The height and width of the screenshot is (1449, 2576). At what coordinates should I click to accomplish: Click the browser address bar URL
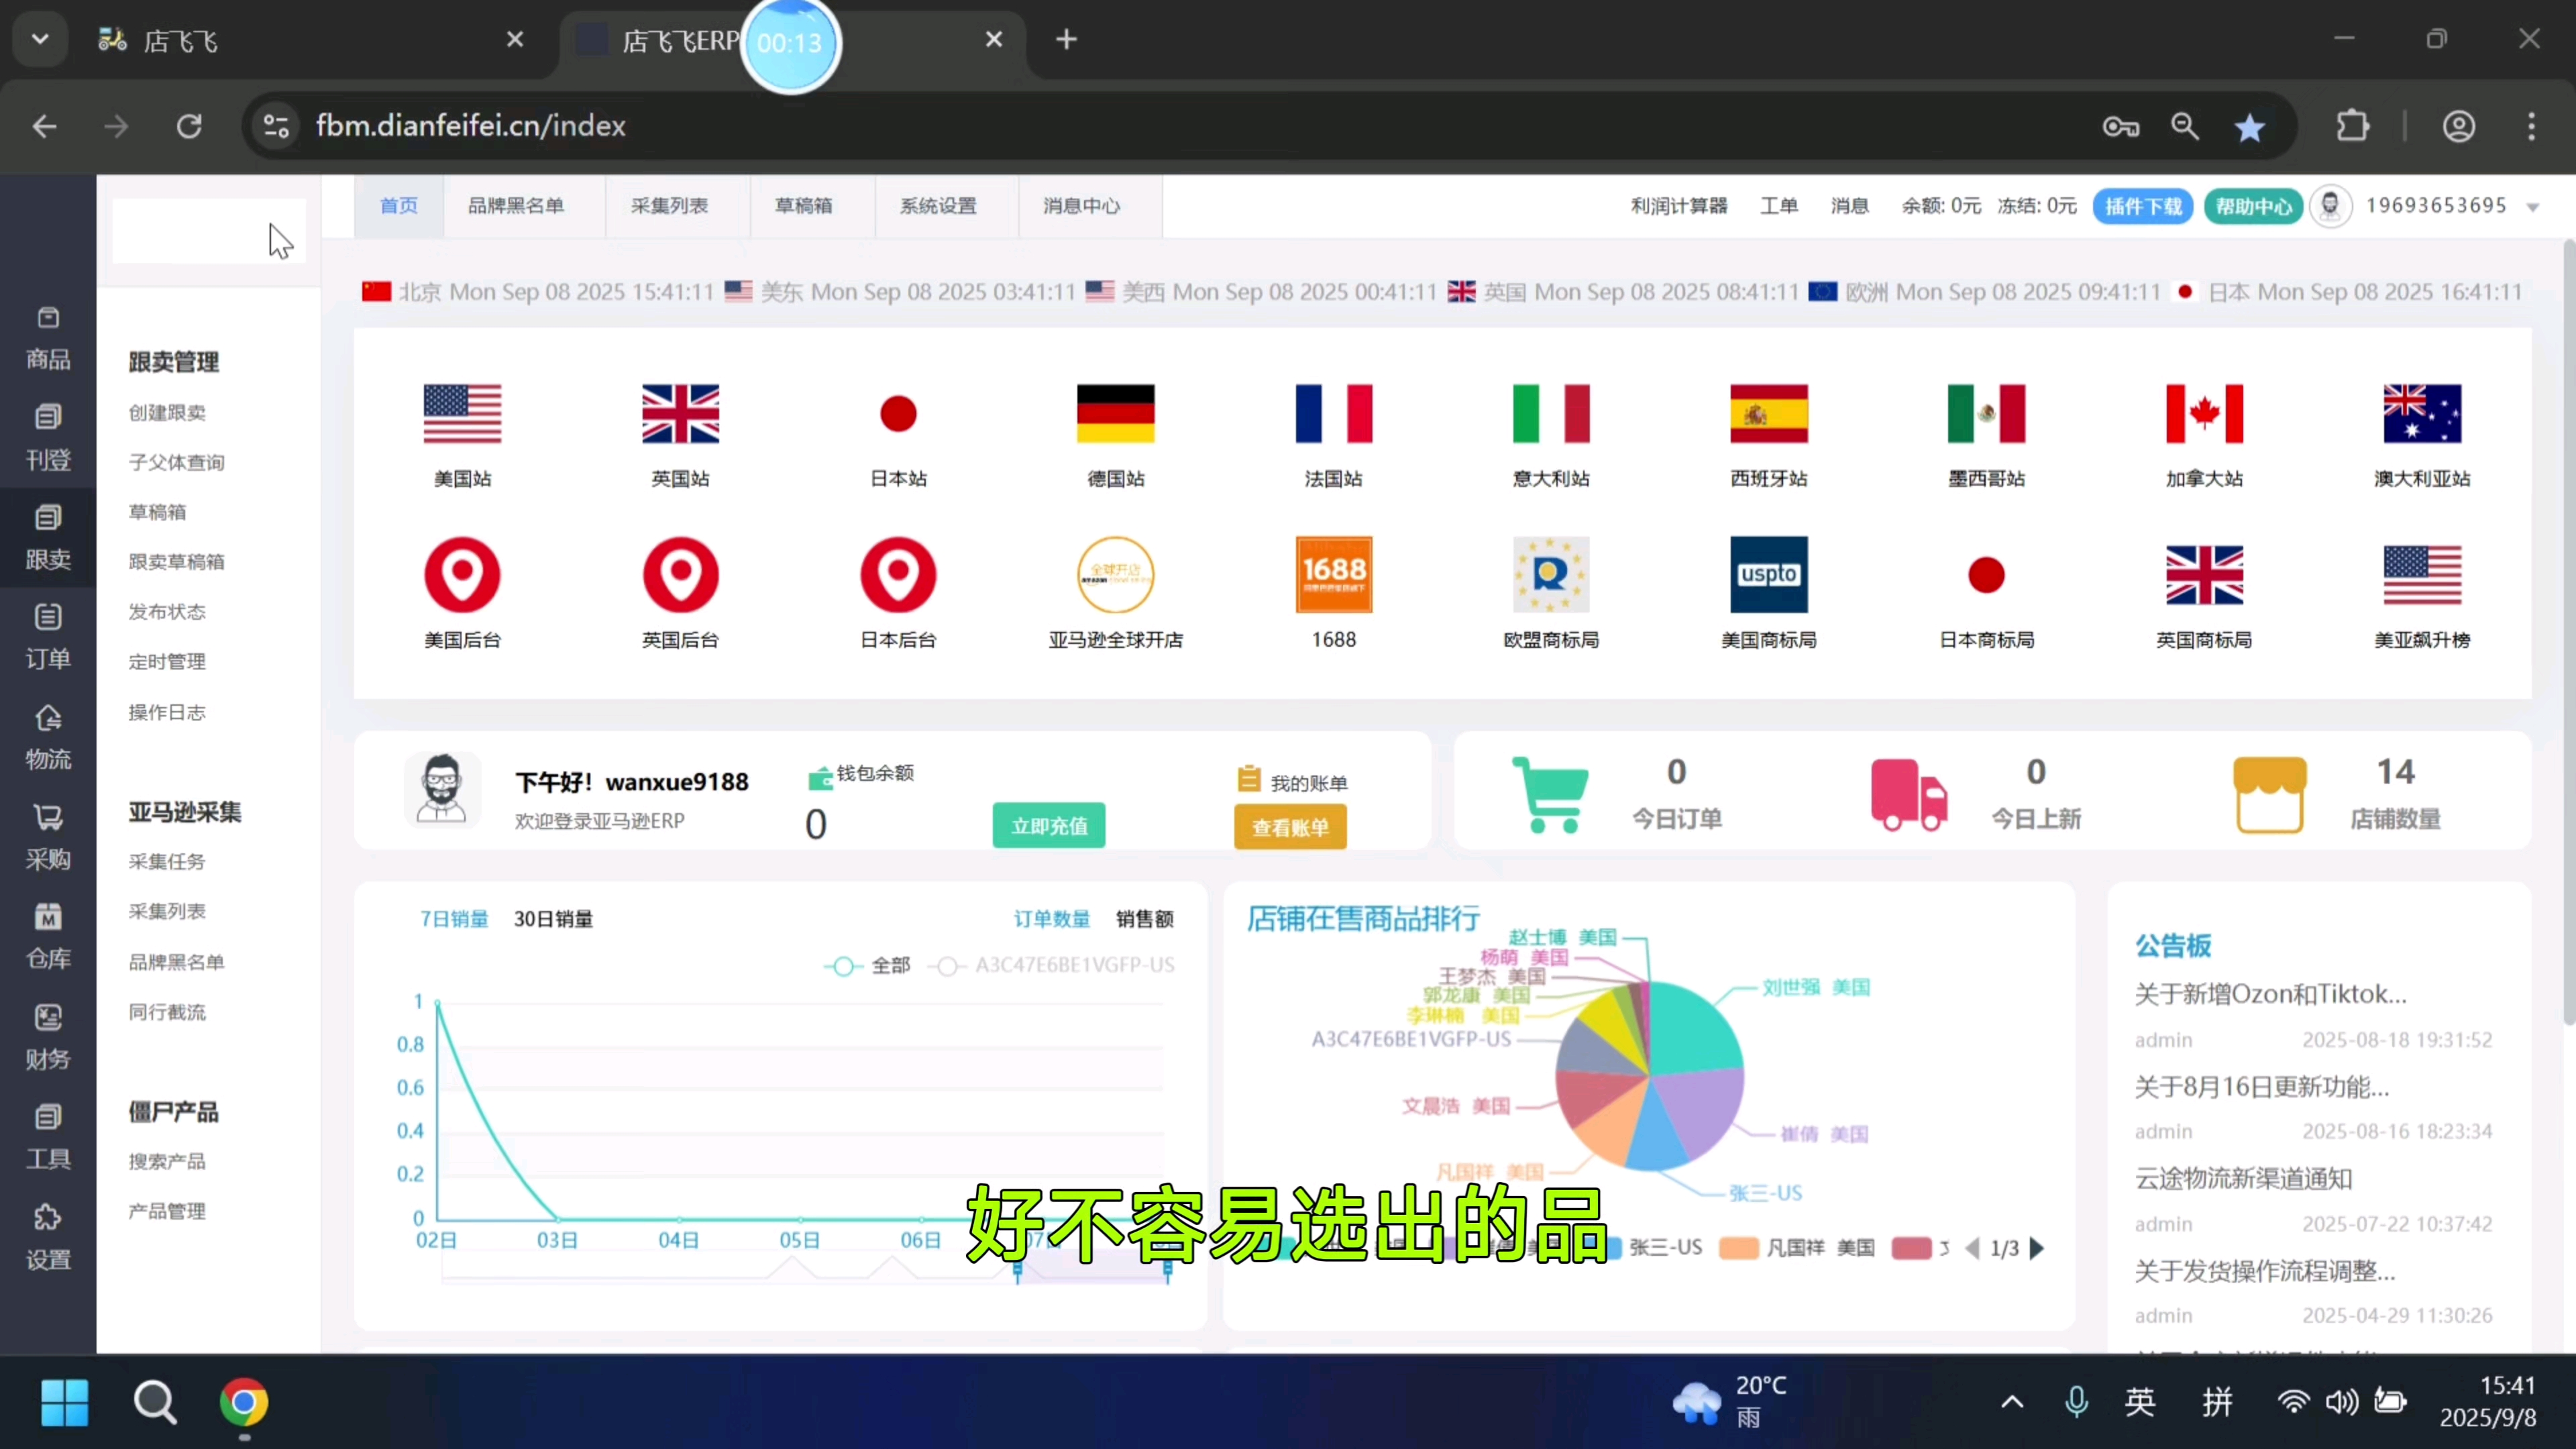(x=470, y=126)
